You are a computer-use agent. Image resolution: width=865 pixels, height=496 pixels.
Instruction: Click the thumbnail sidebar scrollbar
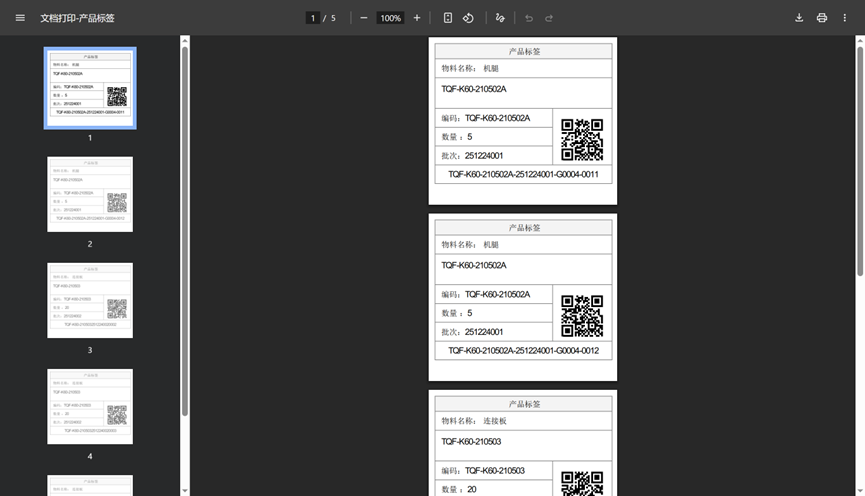pyautogui.click(x=184, y=230)
